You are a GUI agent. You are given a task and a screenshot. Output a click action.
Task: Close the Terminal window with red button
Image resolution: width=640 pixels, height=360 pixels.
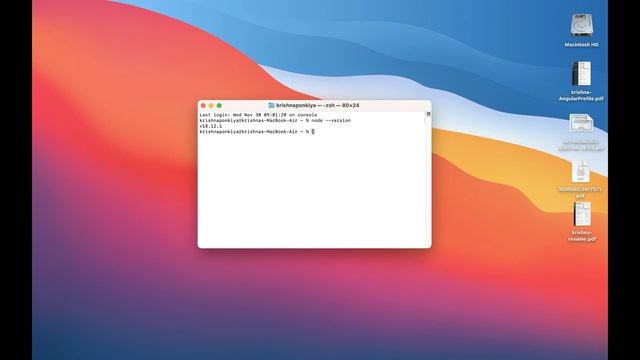pos(203,105)
